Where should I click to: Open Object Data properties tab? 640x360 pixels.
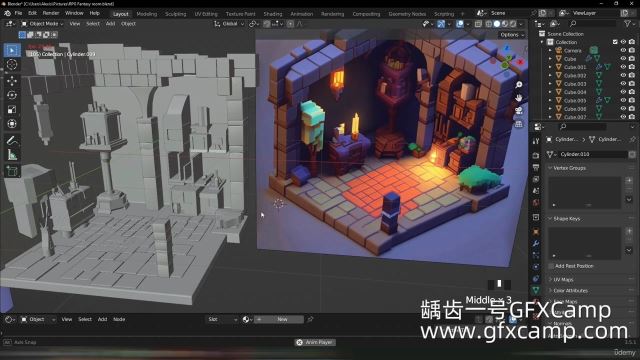point(536,290)
